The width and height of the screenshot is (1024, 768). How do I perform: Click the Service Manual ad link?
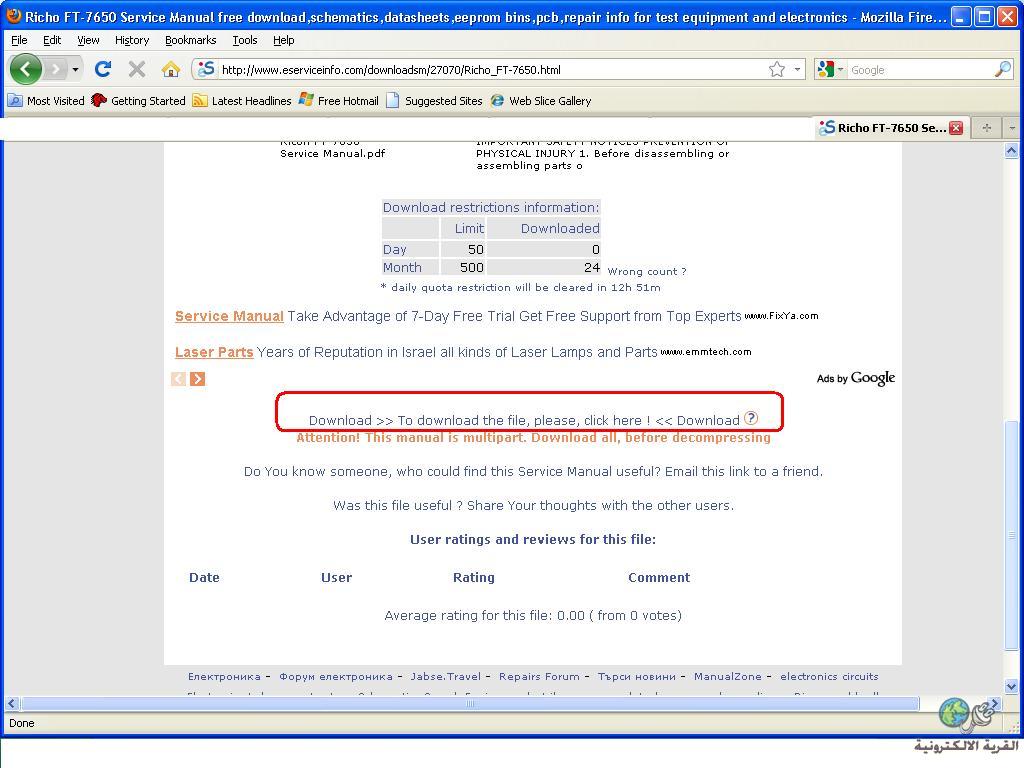pyautogui.click(x=229, y=316)
